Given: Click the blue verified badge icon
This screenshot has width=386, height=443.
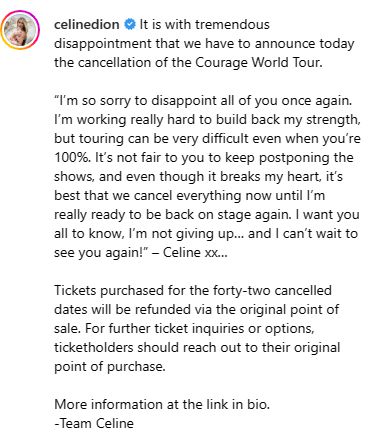Looking at the screenshot, I should point(130,25).
